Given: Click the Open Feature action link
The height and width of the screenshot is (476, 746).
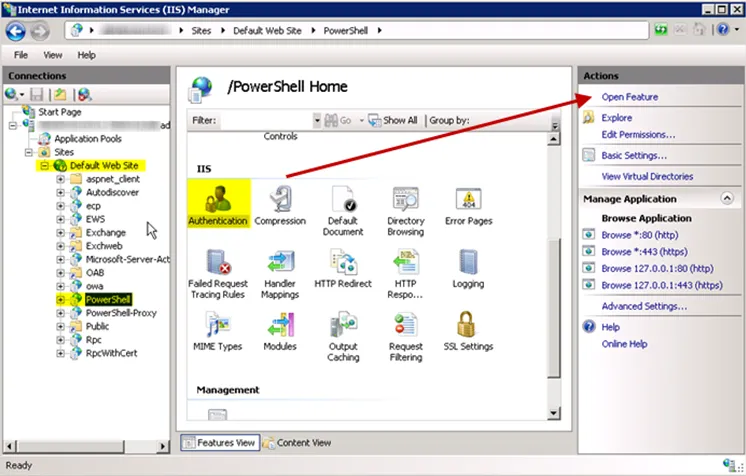Looking at the screenshot, I should click(x=630, y=97).
